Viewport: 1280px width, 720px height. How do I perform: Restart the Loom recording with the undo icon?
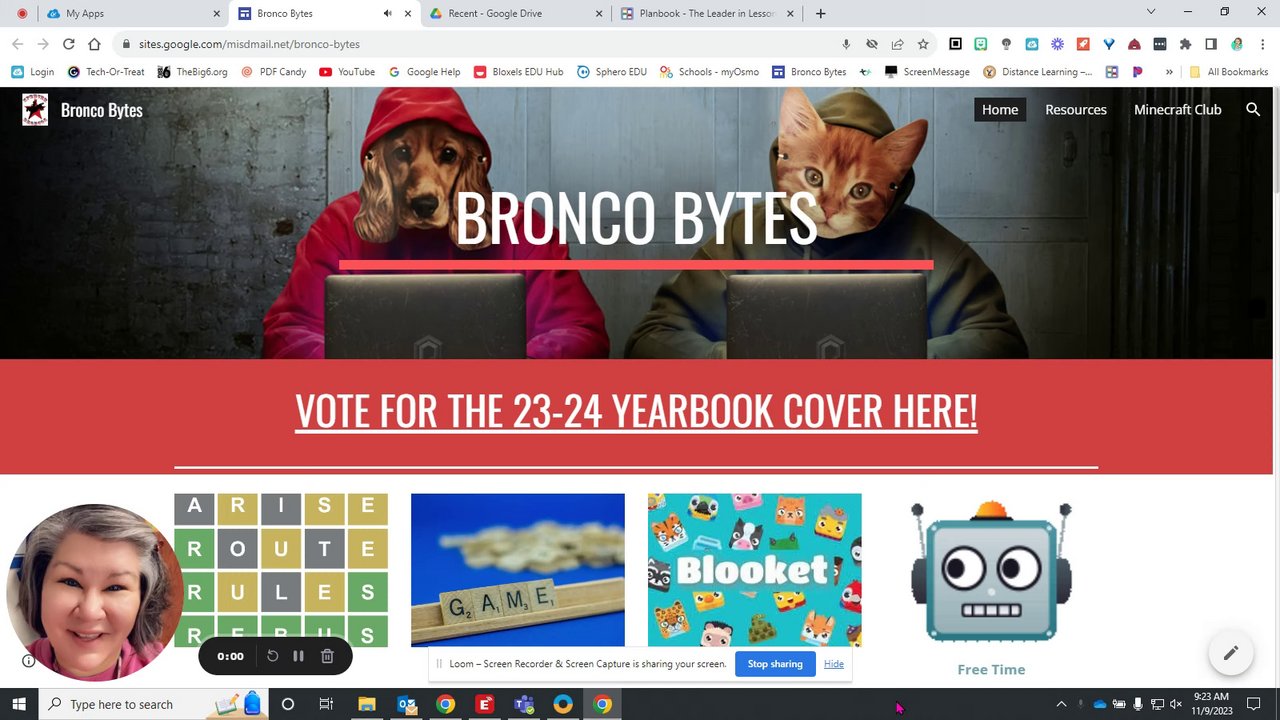tap(272, 656)
